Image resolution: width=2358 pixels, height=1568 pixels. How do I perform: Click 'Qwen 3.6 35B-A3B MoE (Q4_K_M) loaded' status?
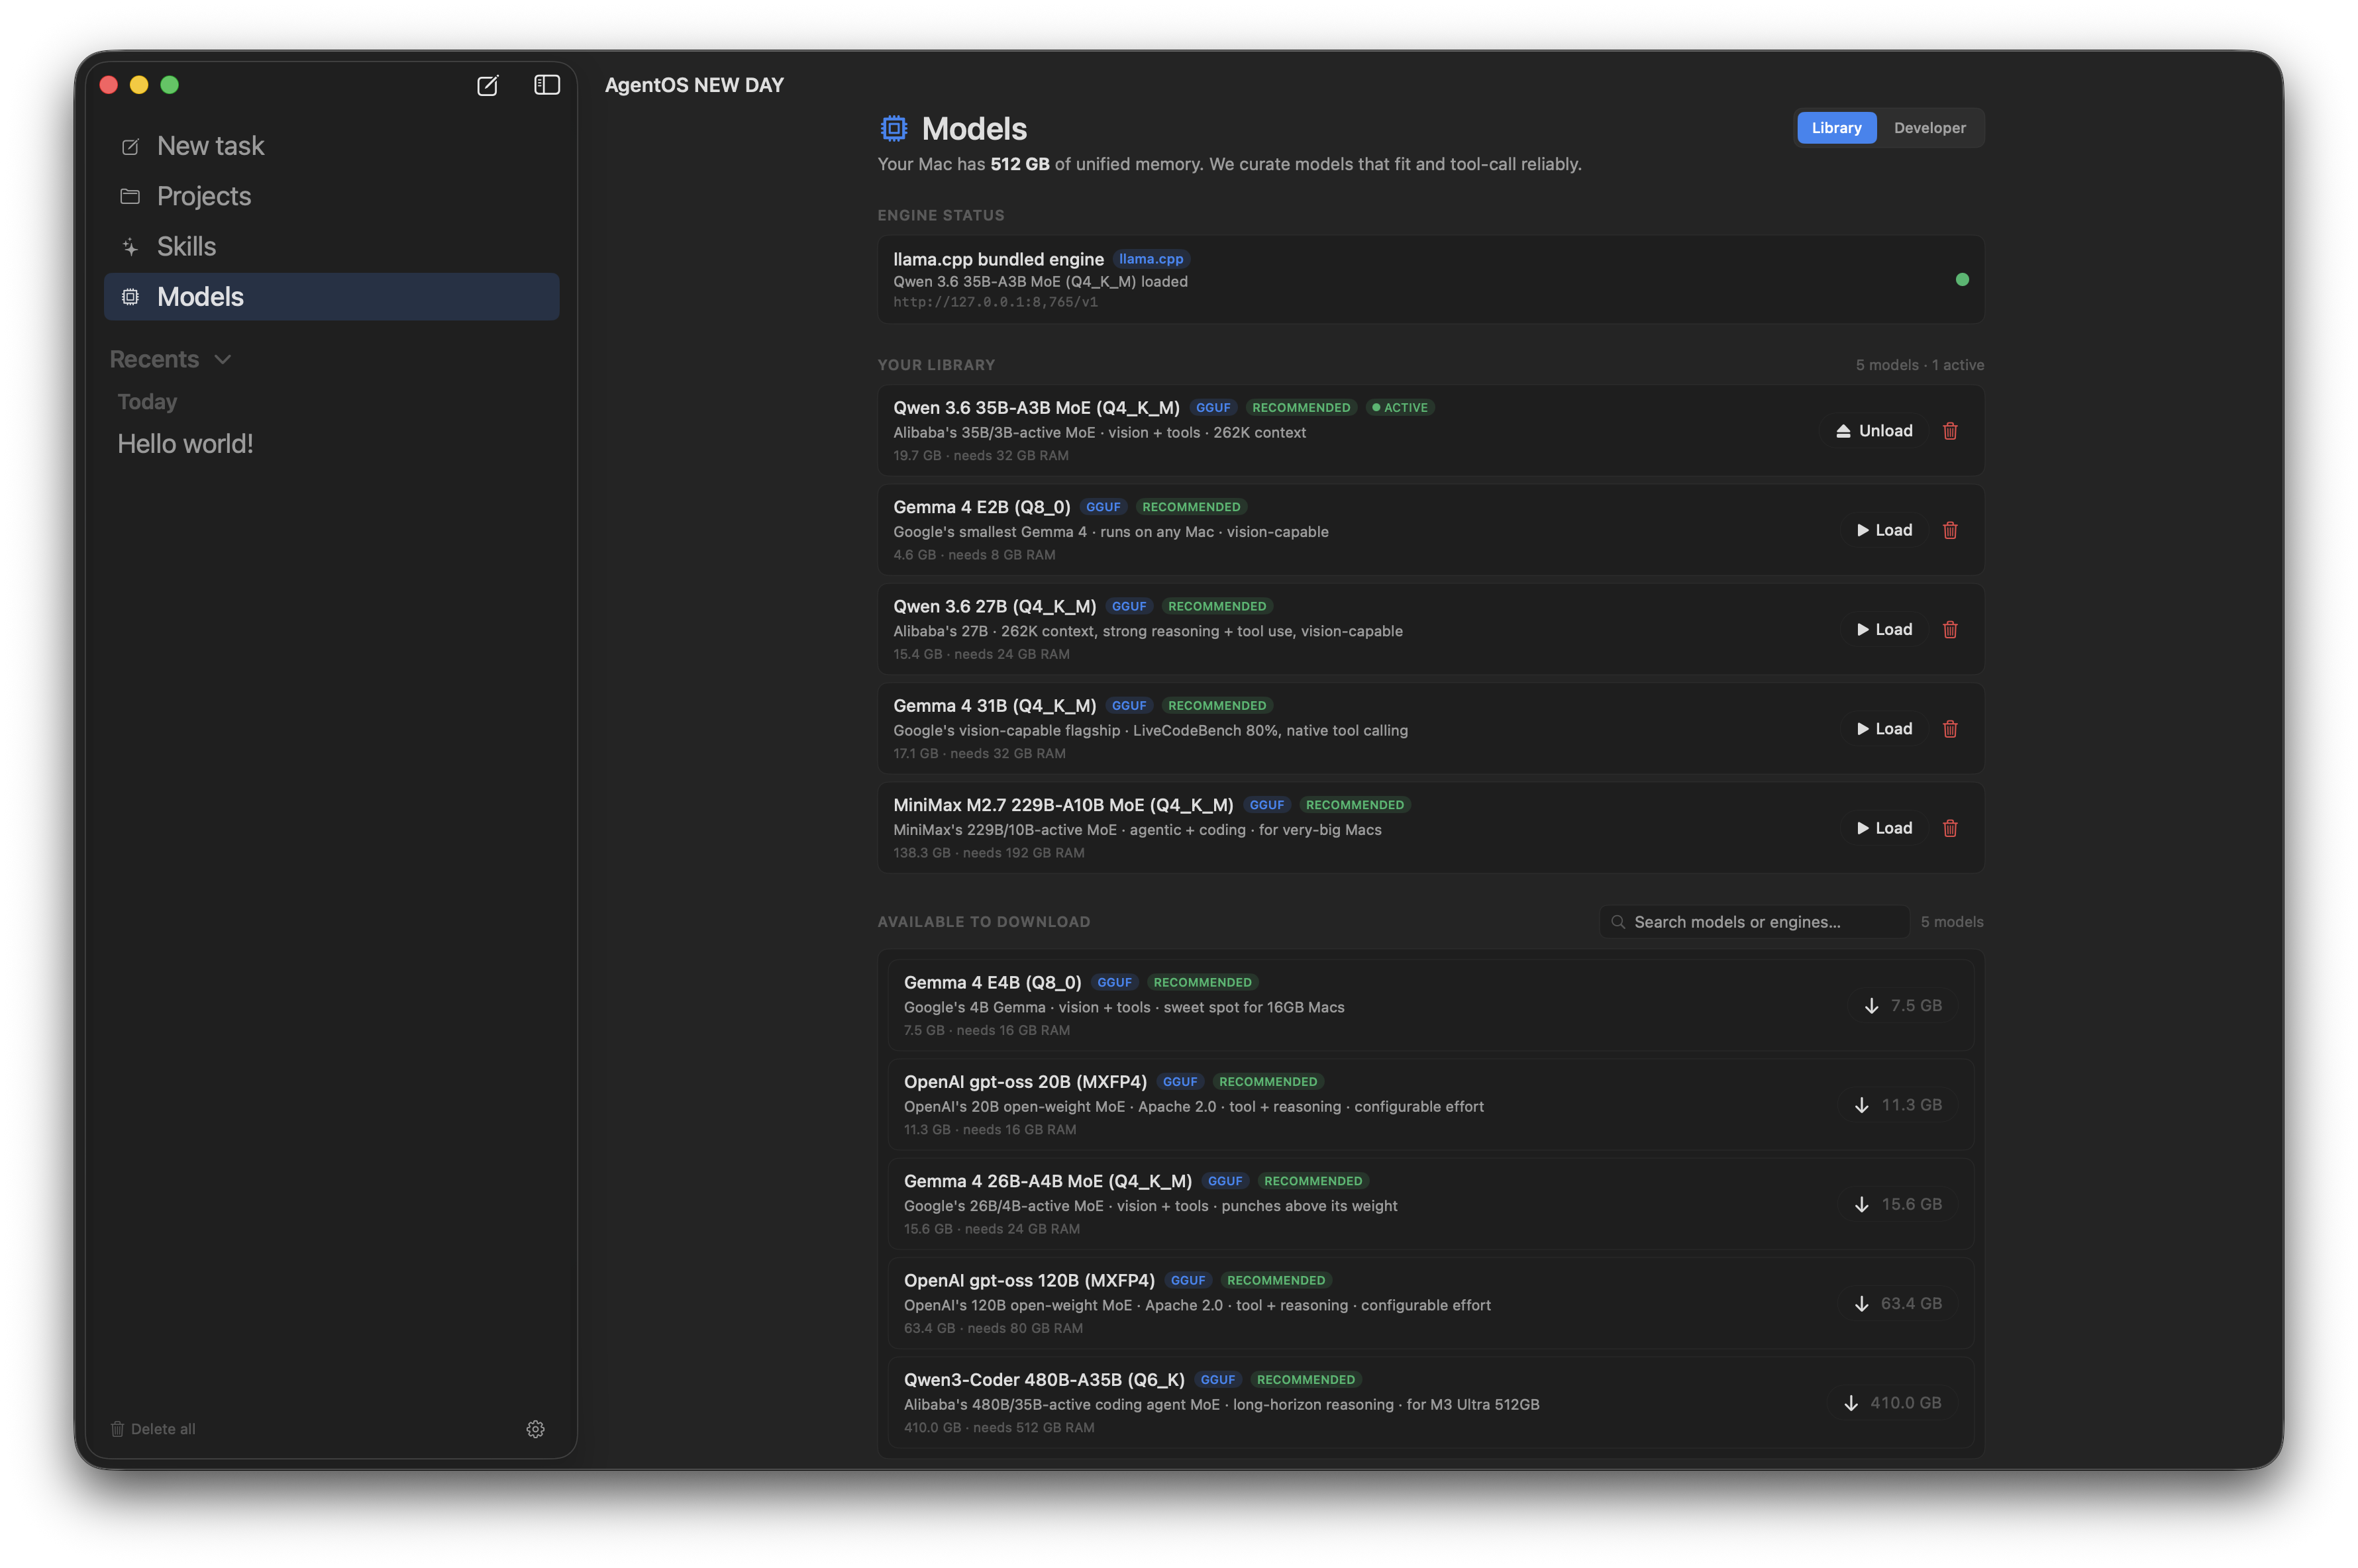1040,282
